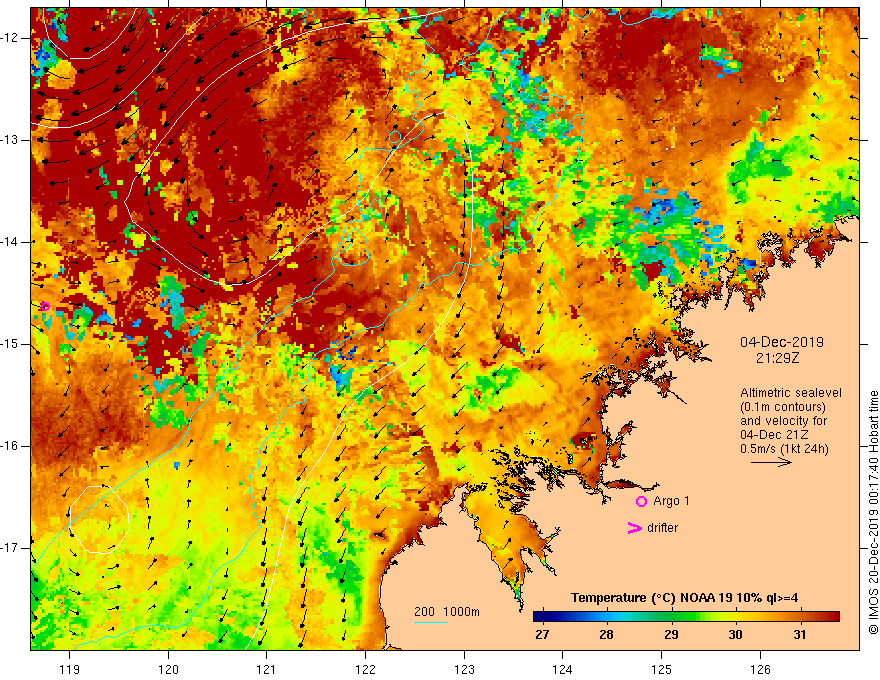Click the '04-Dec 21Z' velocity date text
This screenshot has height=680, width=880.
tap(772, 435)
